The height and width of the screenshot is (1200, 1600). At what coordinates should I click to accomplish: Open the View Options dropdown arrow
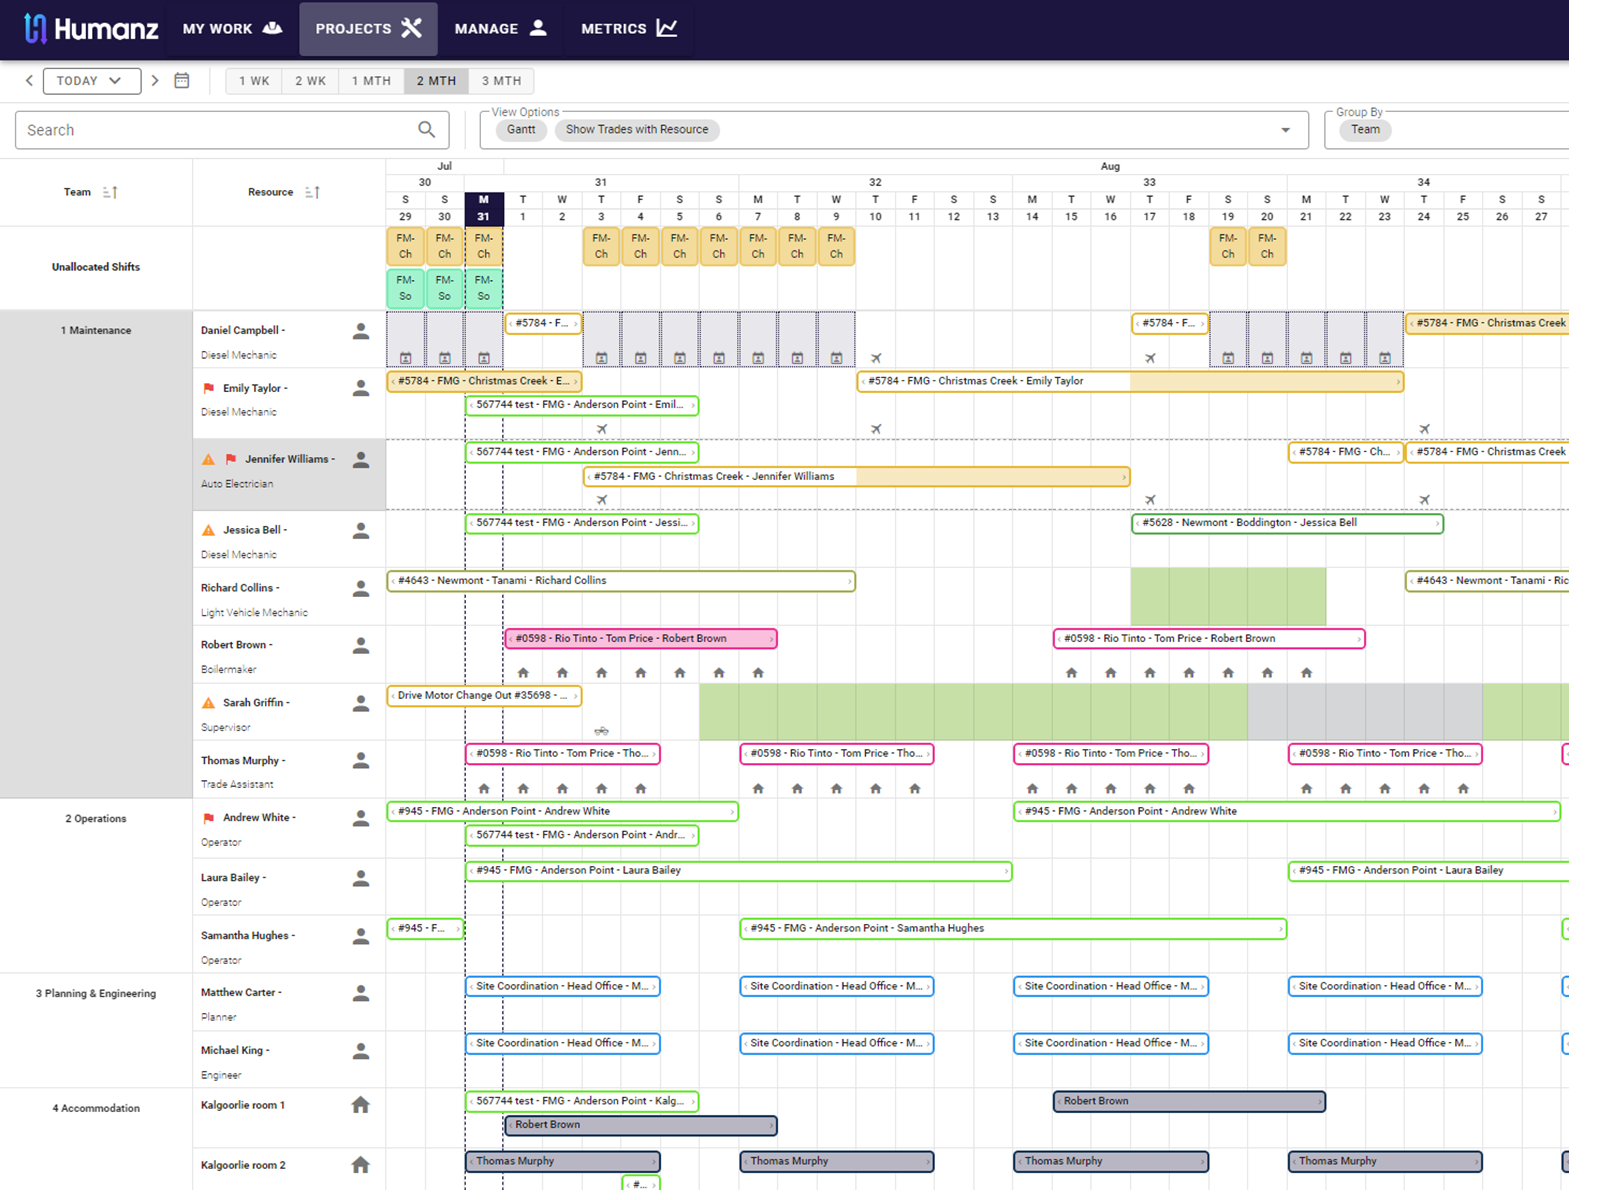(1286, 130)
